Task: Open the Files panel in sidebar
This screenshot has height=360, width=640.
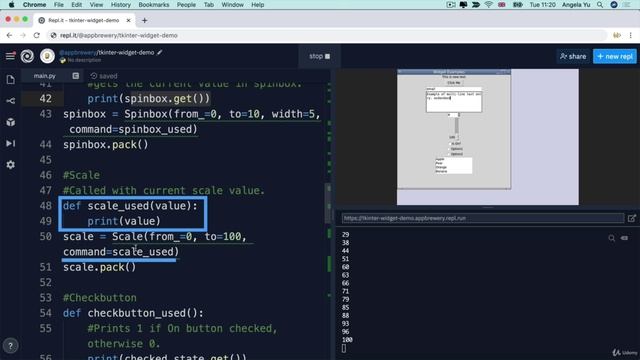Action: 11,79
